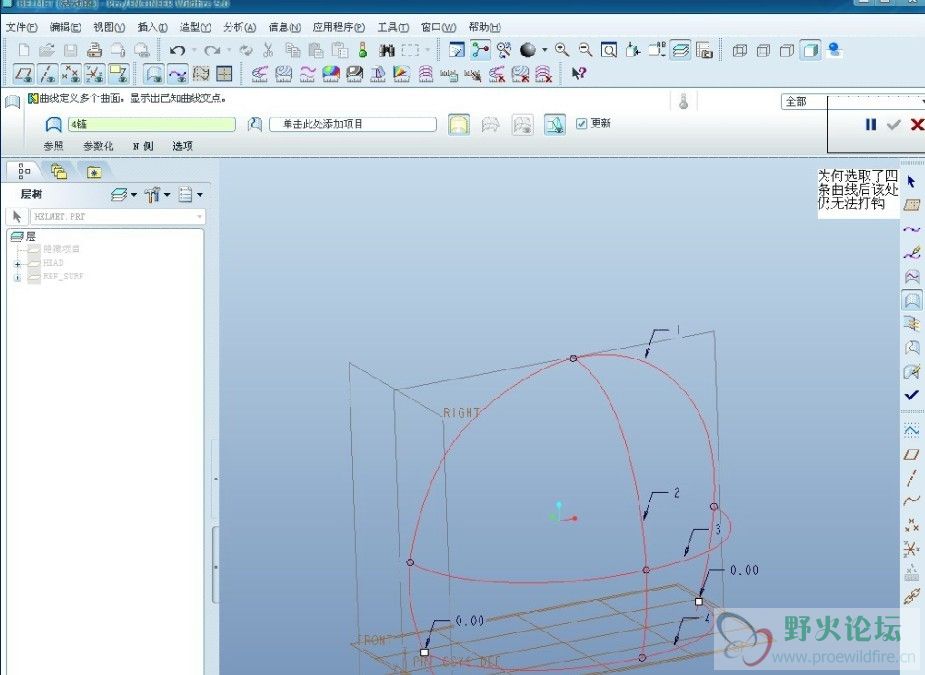Image resolution: width=925 pixels, height=675 pixels.
Task: Click the Save disk icon
Action: click(71, 50)
